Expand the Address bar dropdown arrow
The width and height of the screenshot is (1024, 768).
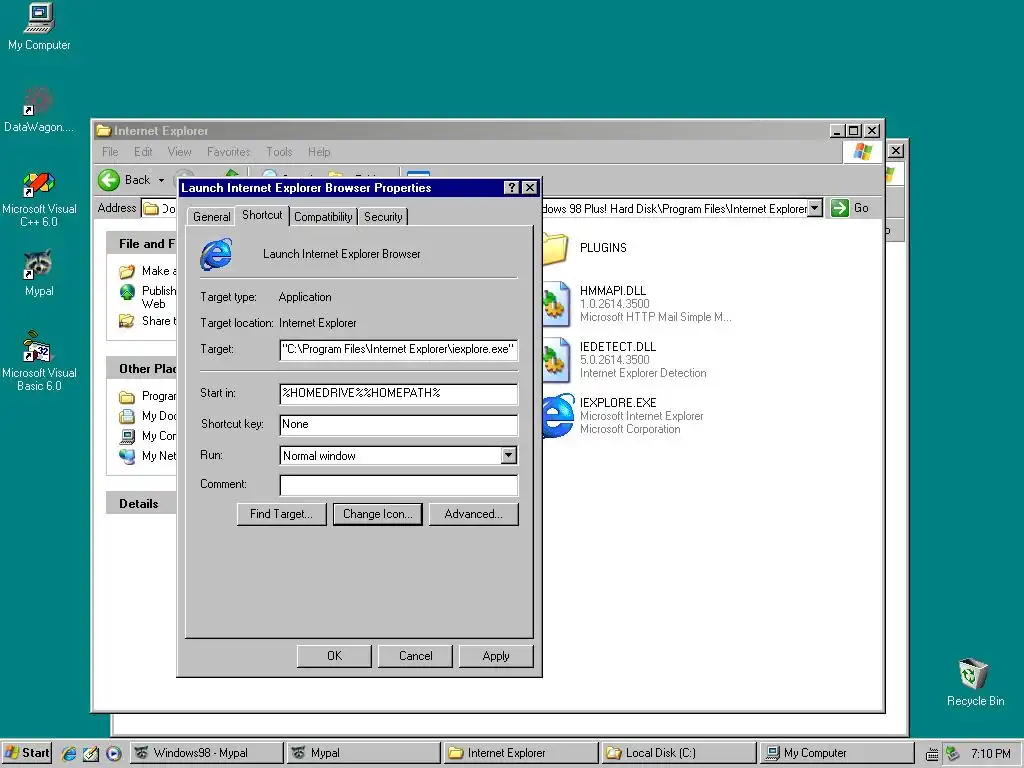(815, 208)
